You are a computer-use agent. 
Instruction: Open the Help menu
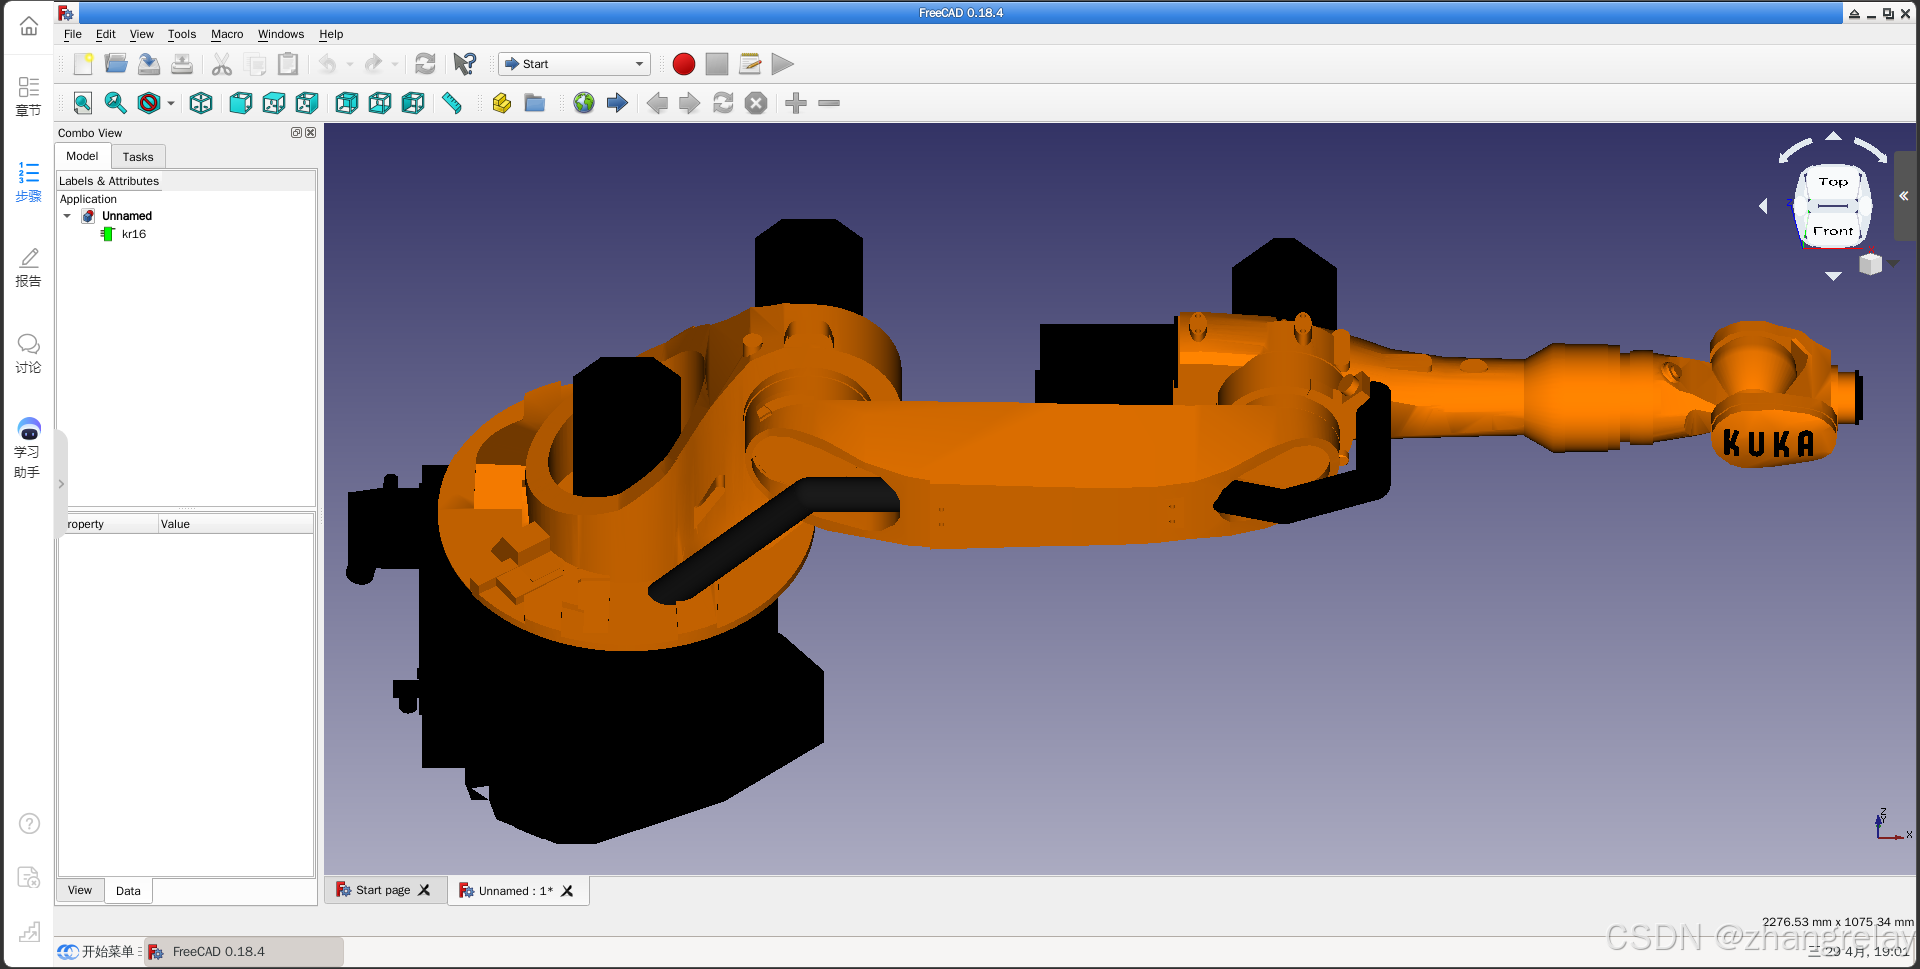coord(331,34)
